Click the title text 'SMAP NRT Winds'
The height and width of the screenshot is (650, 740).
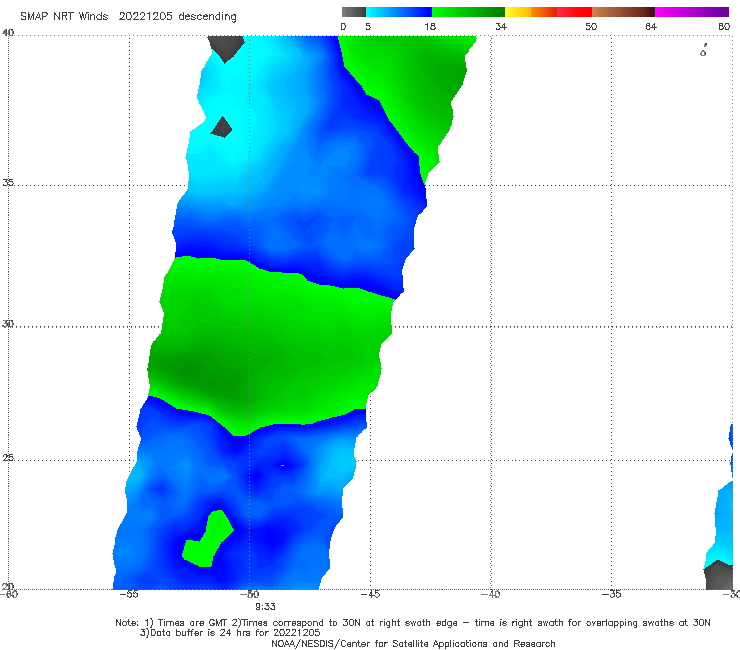tap(64, 16)
